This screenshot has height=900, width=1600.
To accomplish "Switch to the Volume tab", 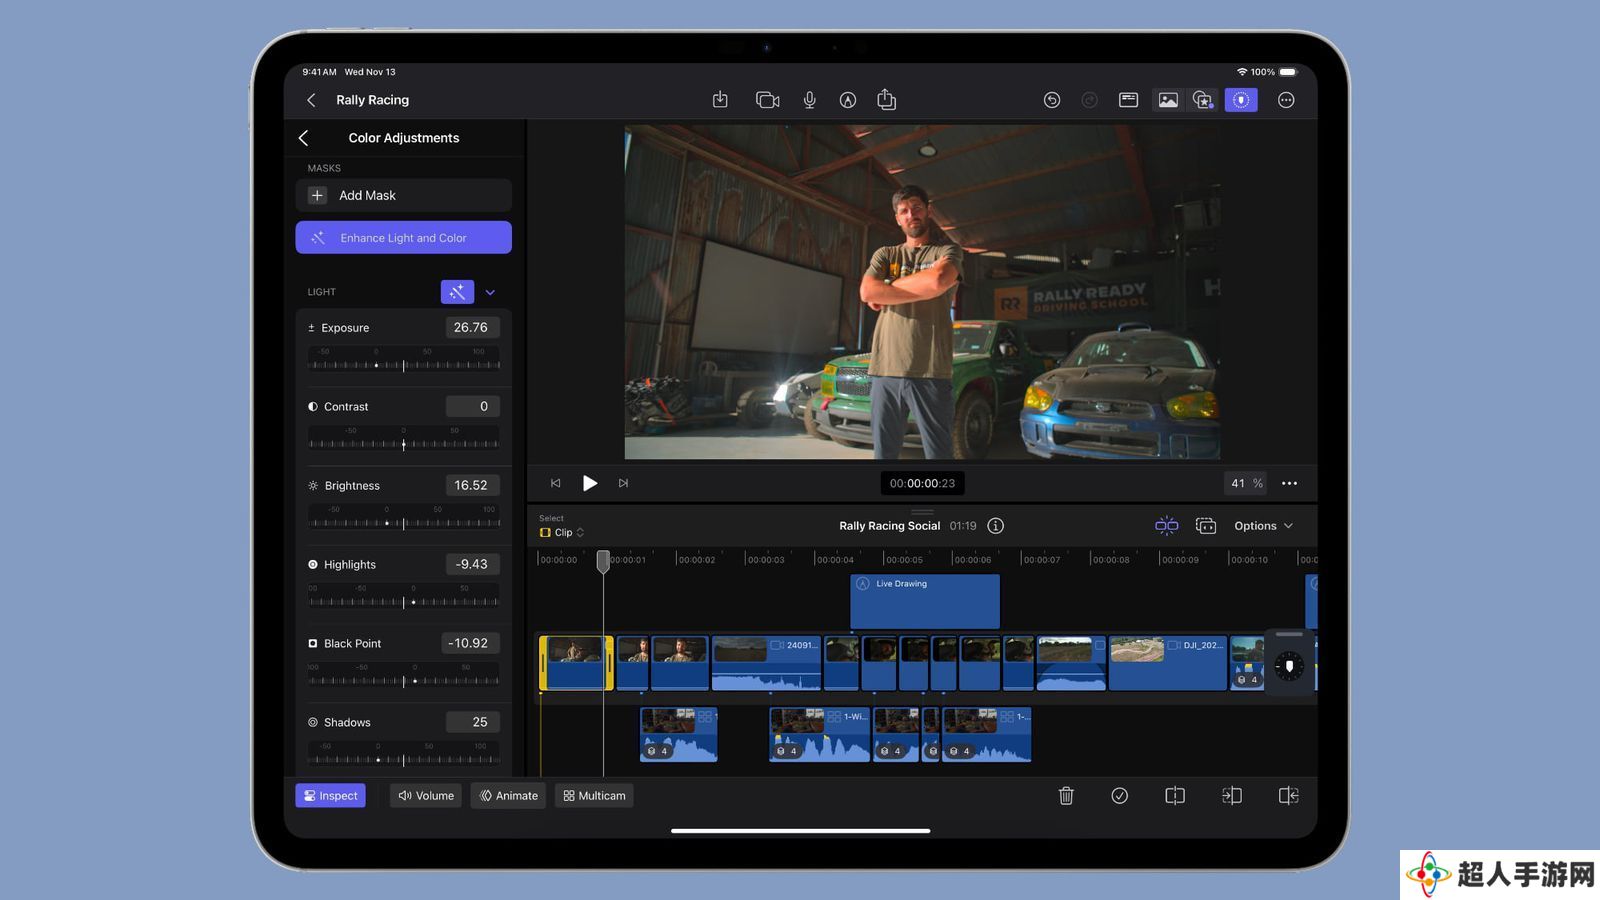I will click(x=426, y=796).
